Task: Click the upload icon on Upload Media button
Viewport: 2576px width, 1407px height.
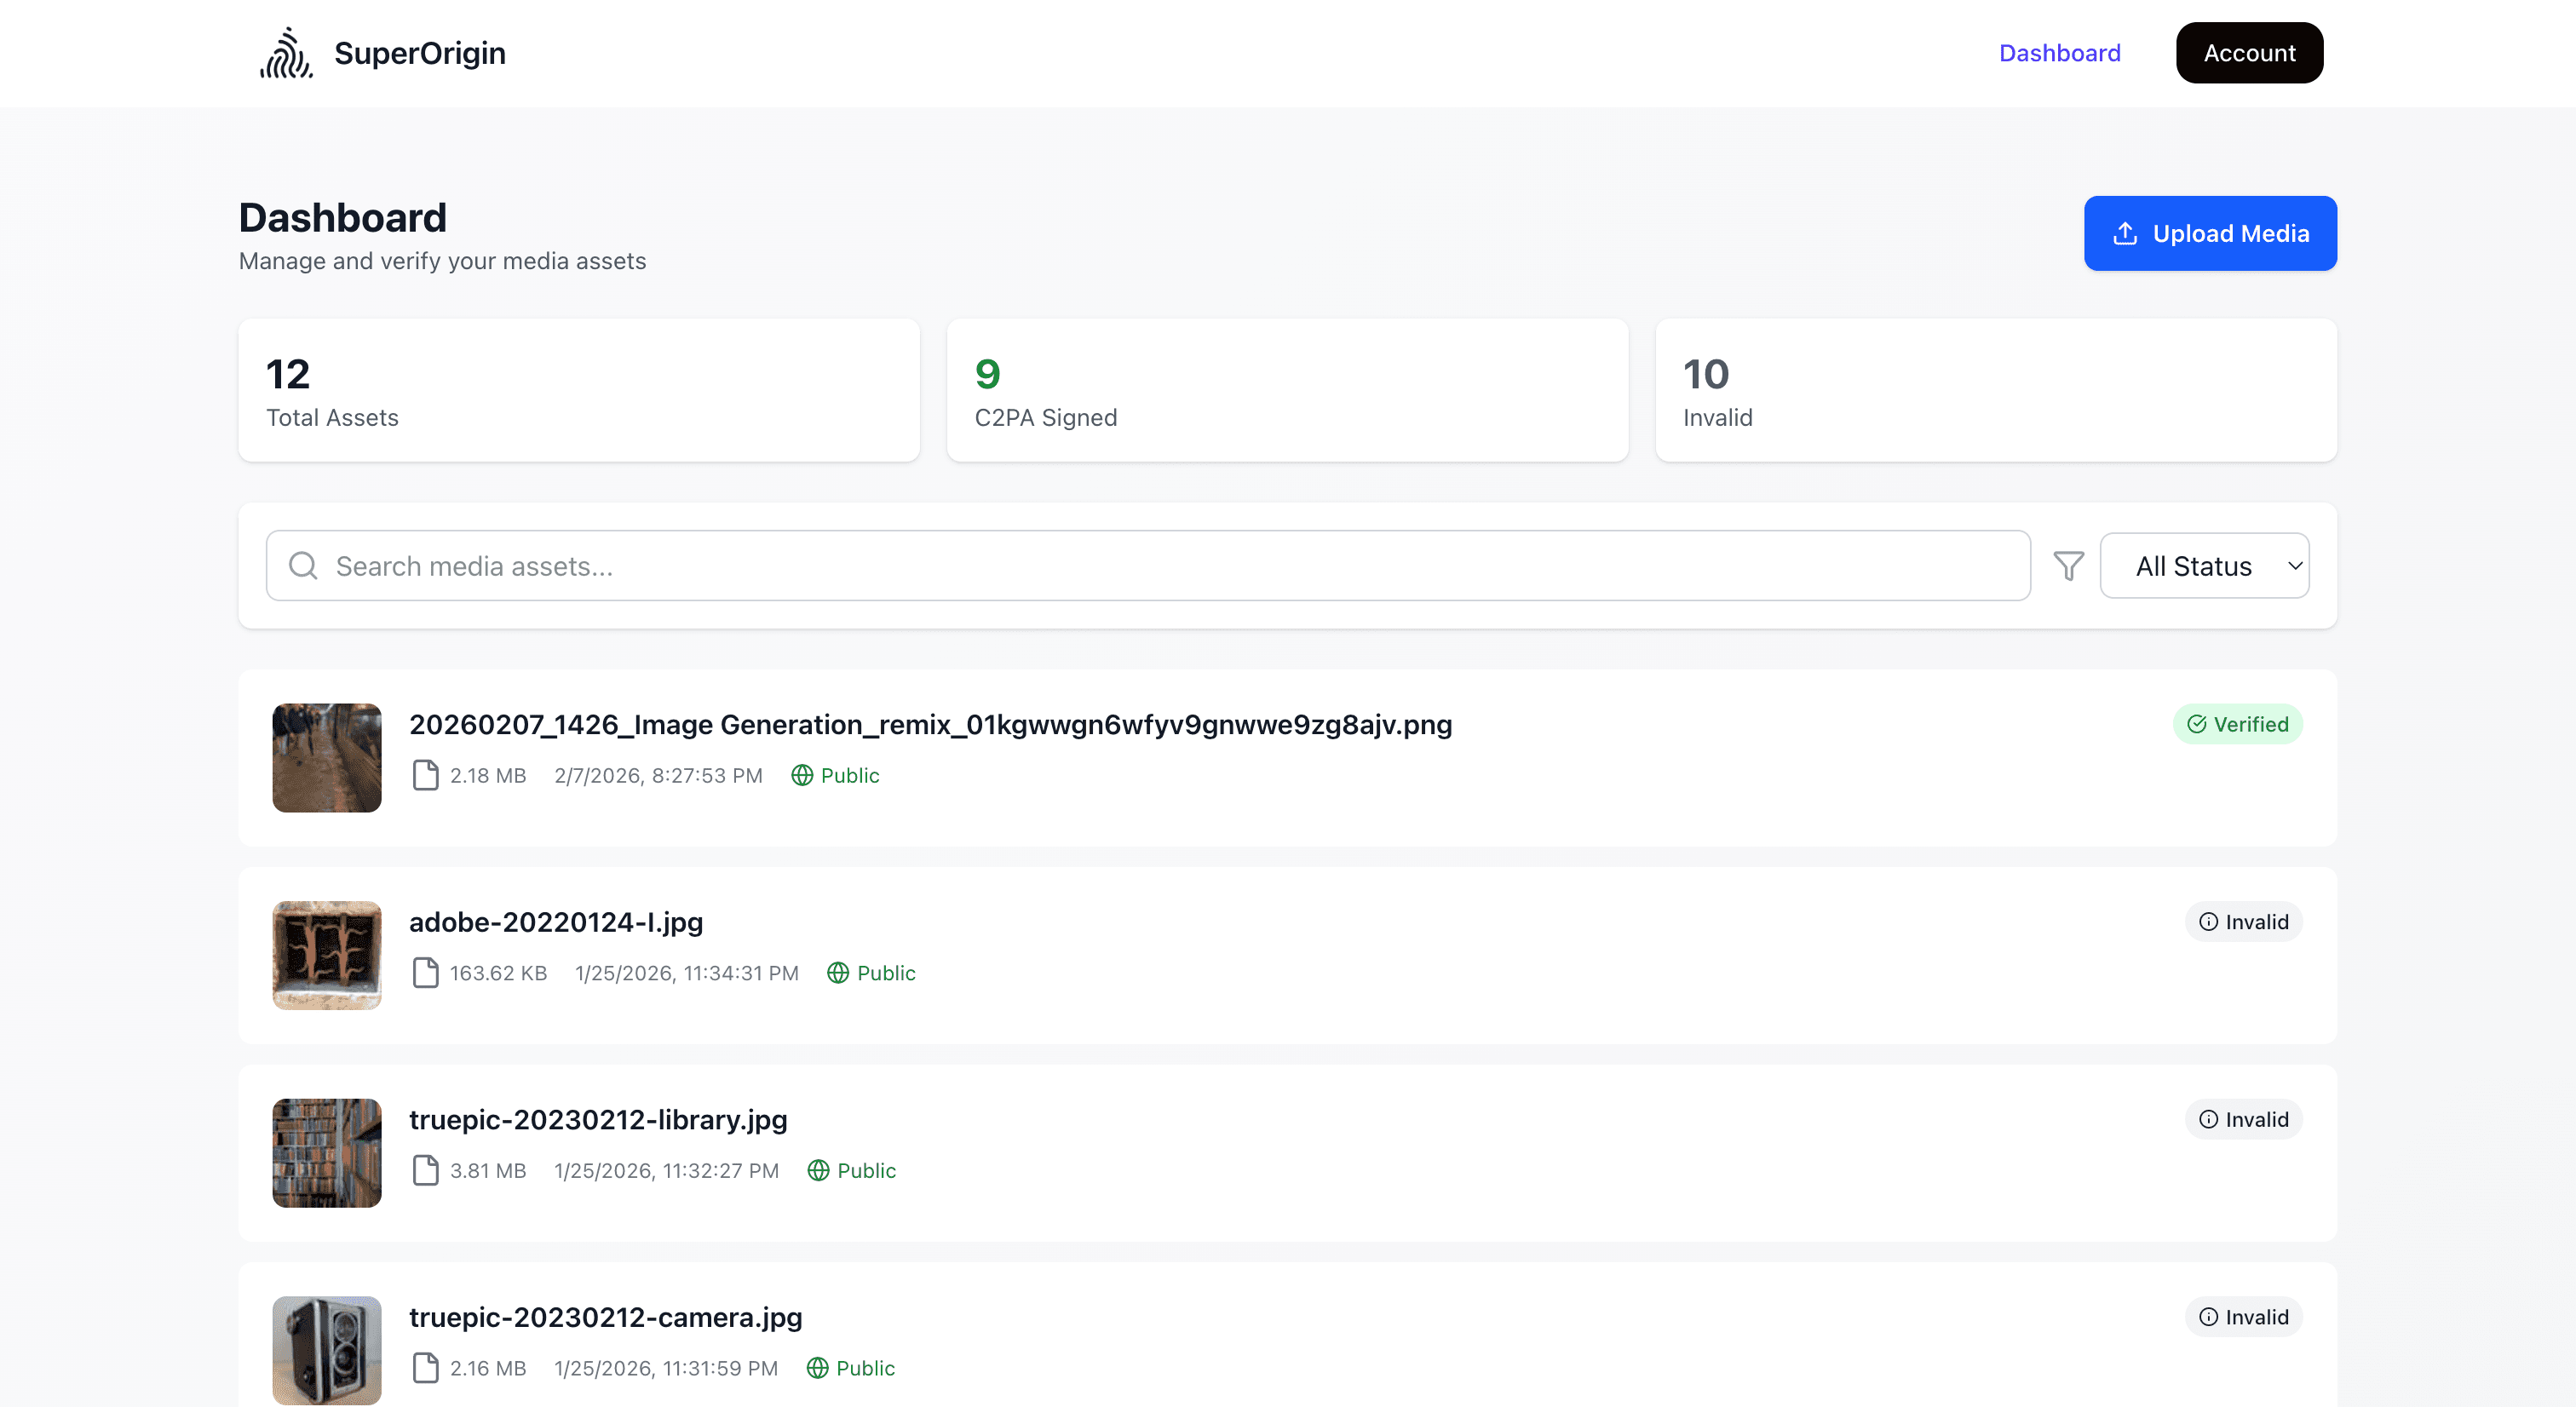Action: point(2126,233)
